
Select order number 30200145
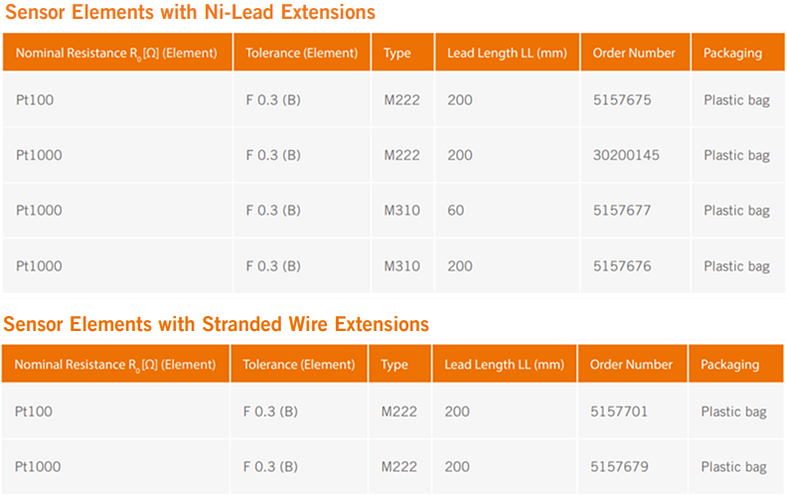[626, 155]
